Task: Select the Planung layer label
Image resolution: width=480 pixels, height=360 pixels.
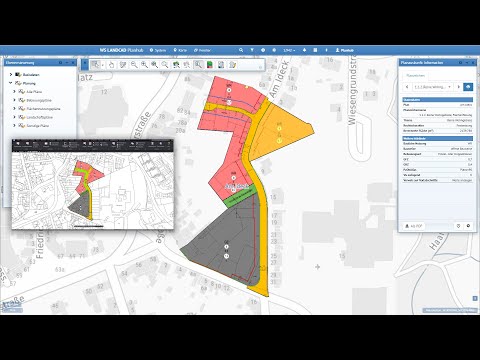Action: pos(29,83)
